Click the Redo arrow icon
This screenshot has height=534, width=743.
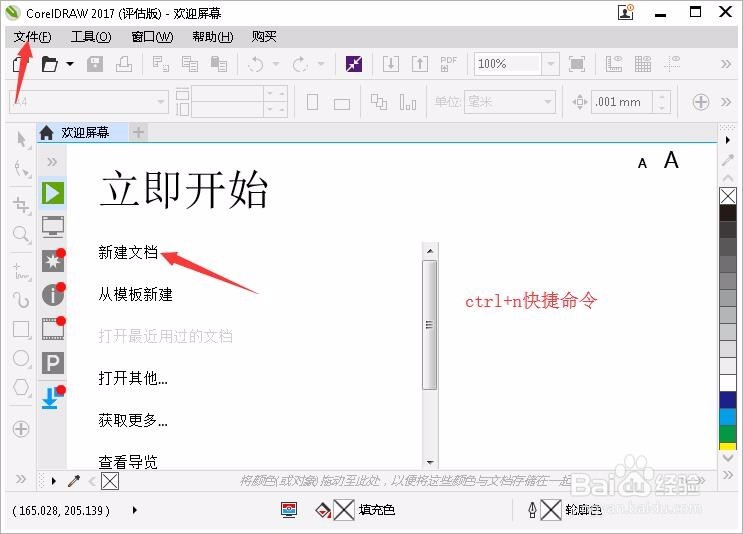point(300,63)
